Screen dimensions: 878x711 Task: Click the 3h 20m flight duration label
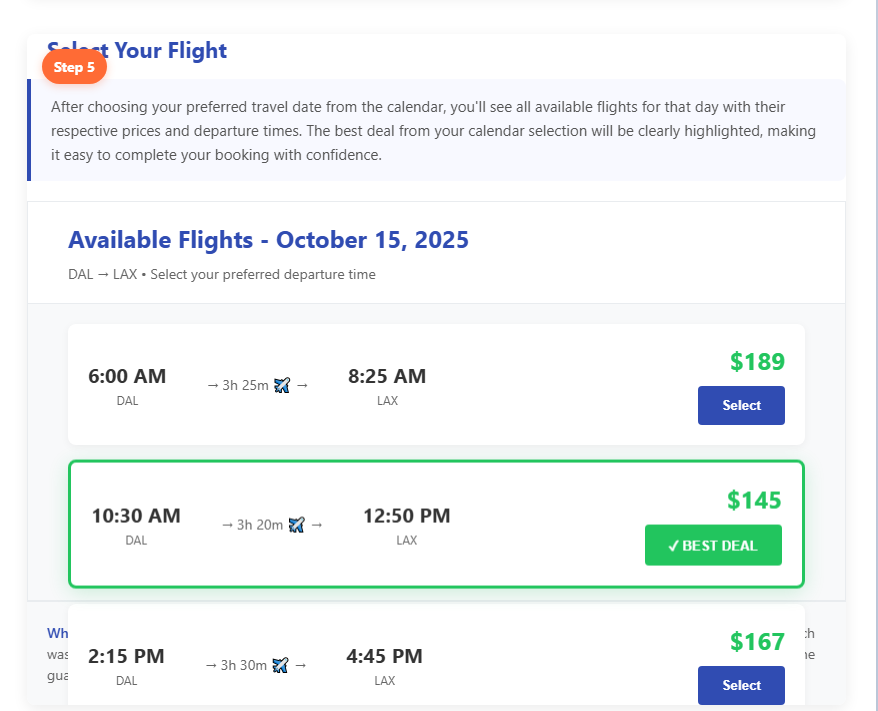point(260,524)
